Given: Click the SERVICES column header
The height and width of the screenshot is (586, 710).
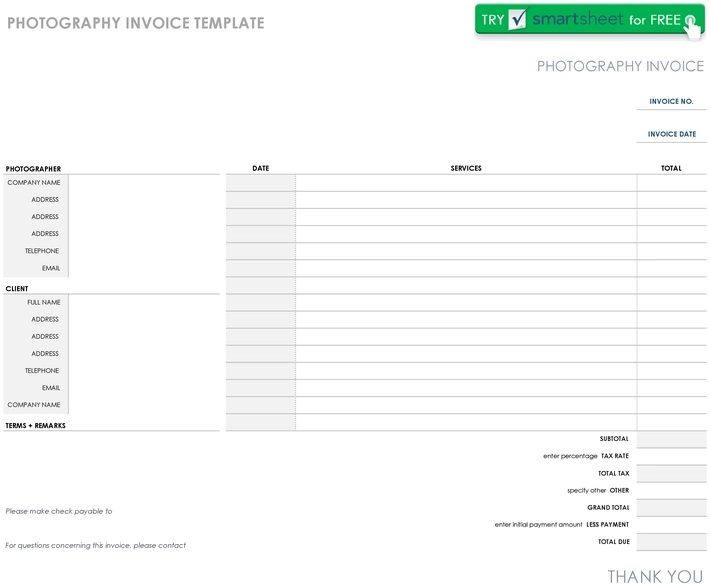Looking at the screenshot, I should tap(466, 168).
